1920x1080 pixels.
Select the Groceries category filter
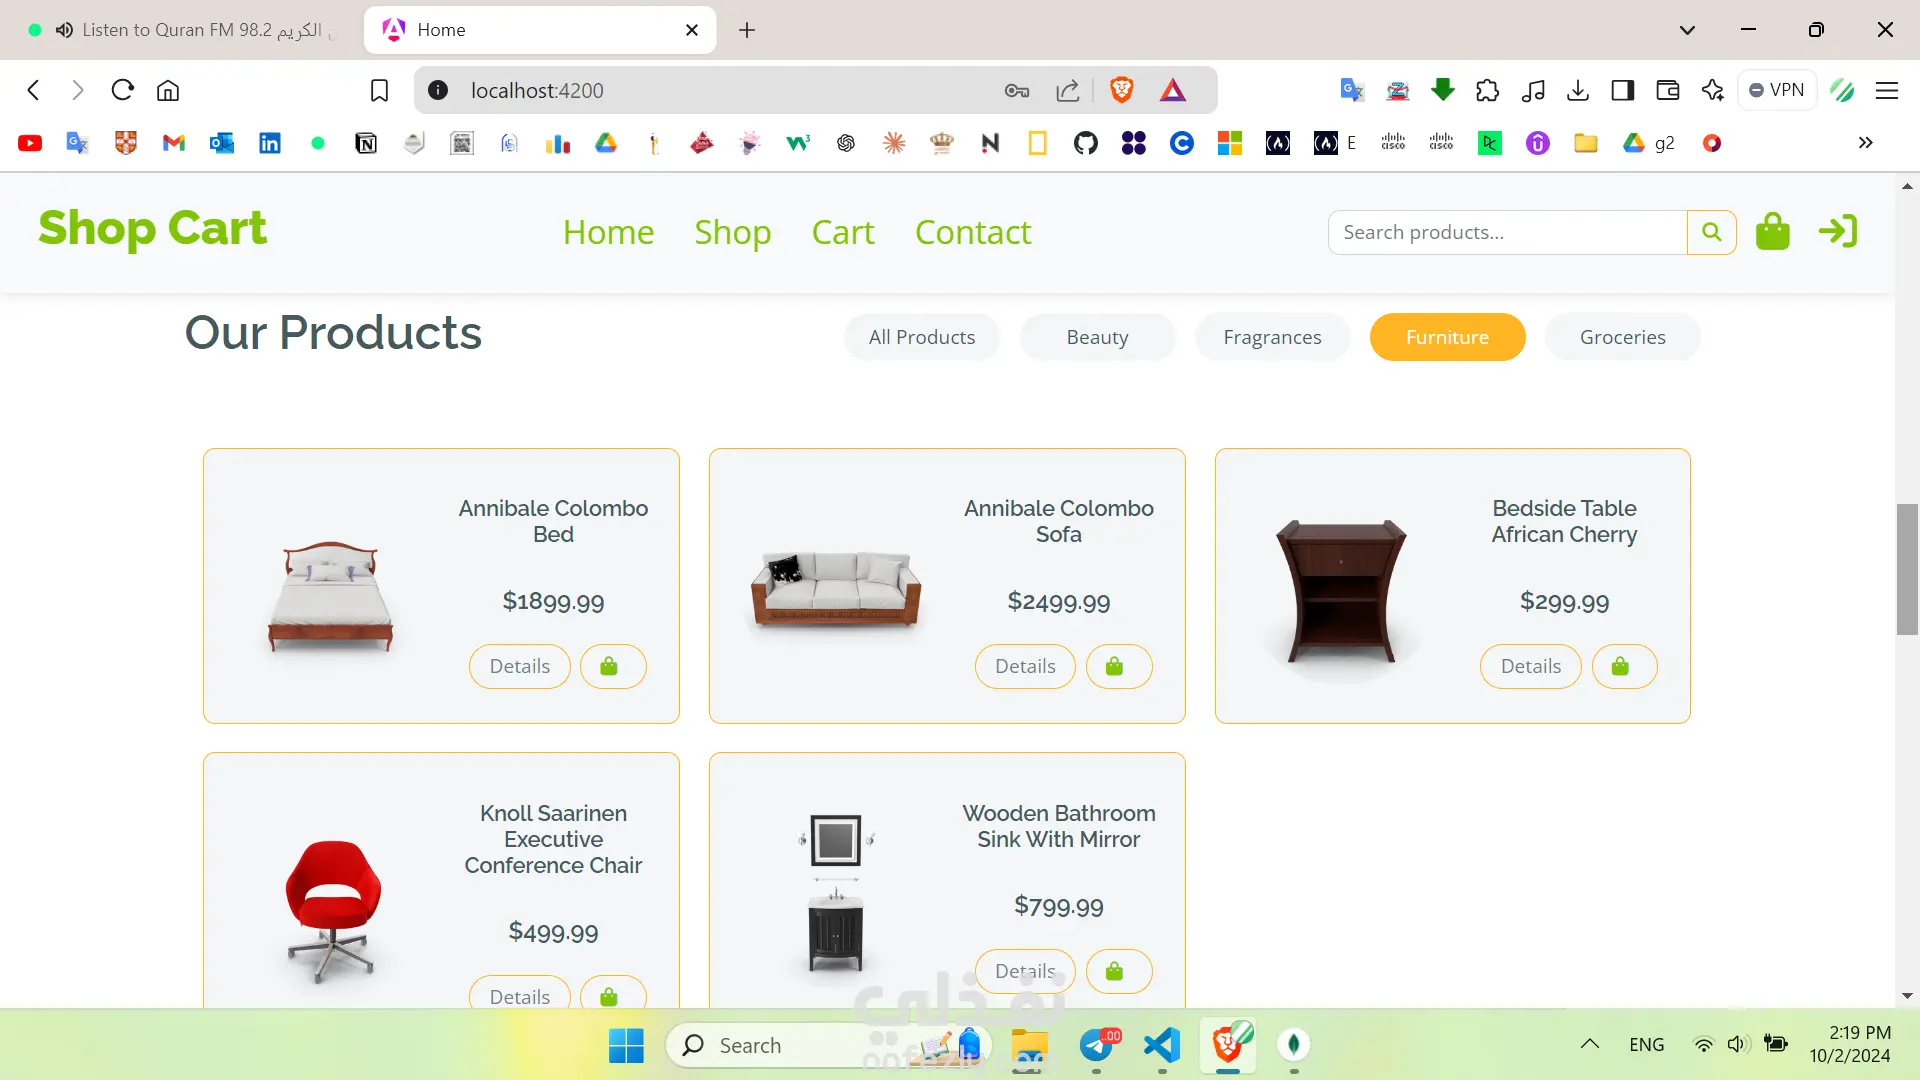pos(1622,337)
